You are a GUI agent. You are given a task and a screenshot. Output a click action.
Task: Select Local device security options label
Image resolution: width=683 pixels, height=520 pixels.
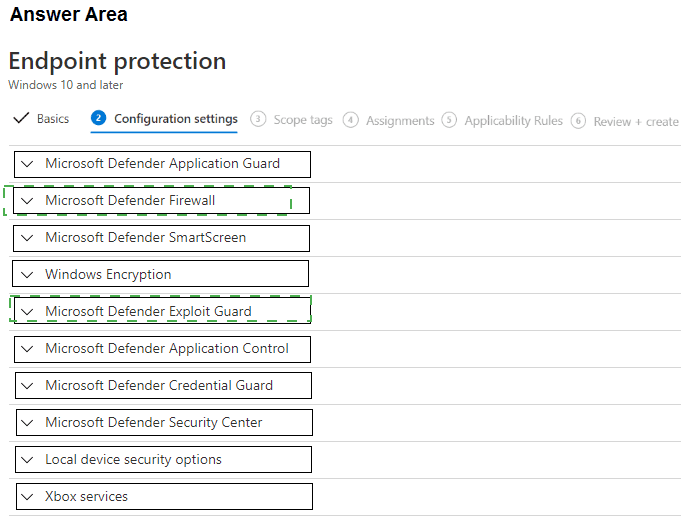(133, 460)
